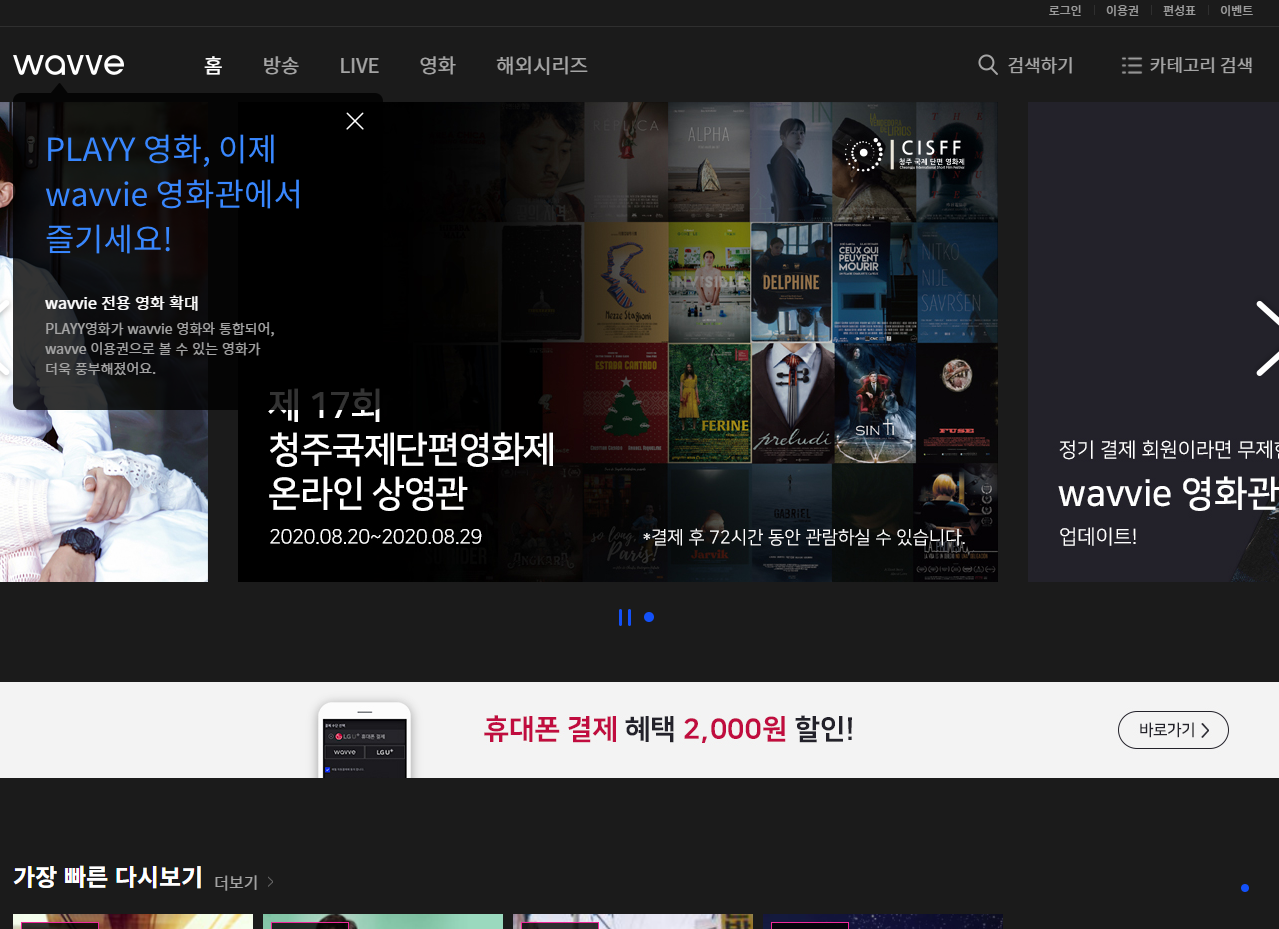The width and height of the screenshot is (1279, 929).
Task: Close the PLAYY movie notice popup
Action: point(355,121)
